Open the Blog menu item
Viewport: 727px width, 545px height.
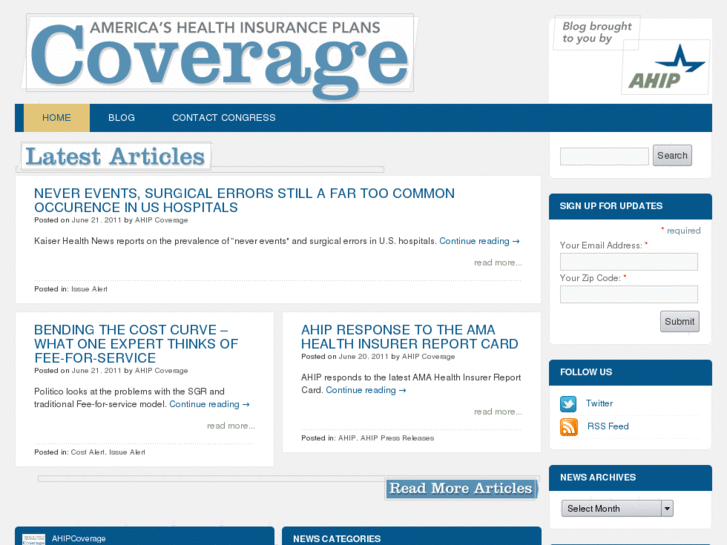pyautogui.click(x=121, y=118)
